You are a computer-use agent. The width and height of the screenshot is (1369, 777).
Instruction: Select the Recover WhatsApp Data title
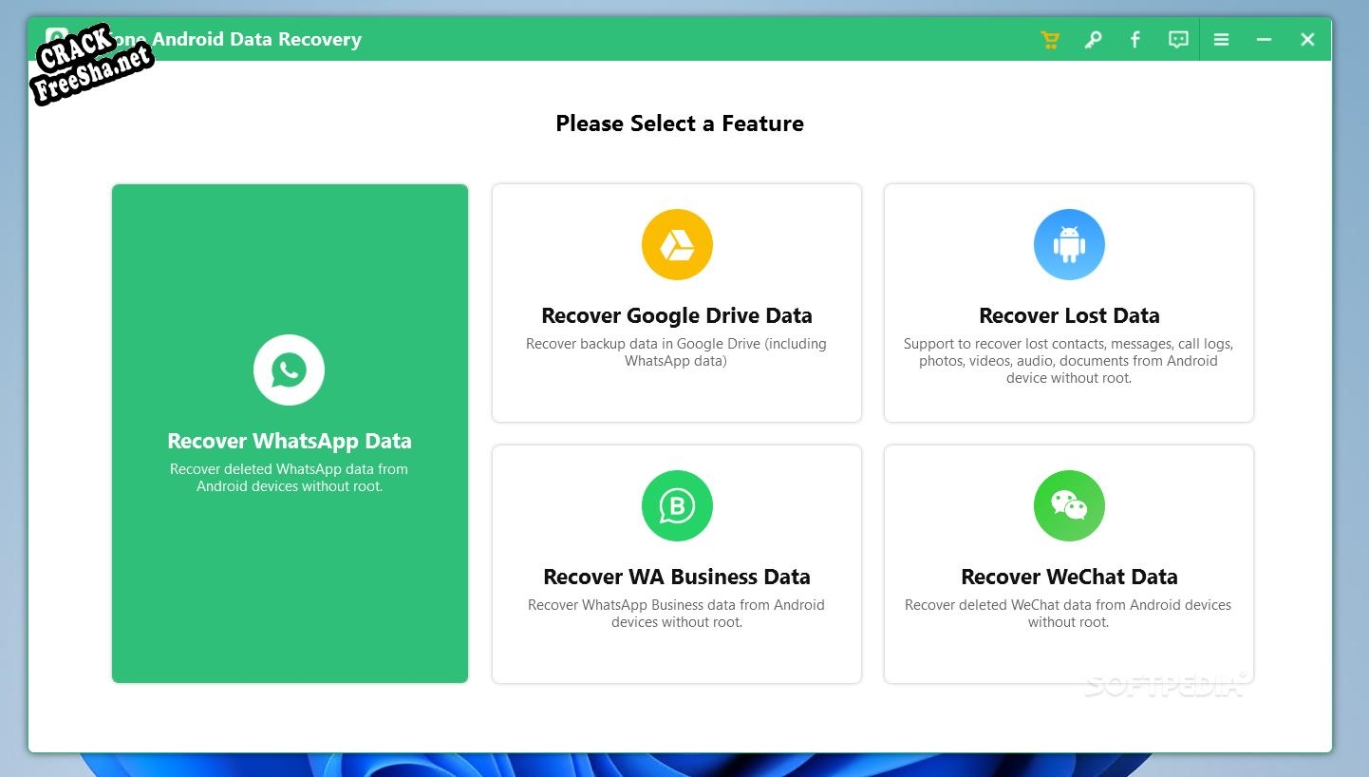(289, 441)
